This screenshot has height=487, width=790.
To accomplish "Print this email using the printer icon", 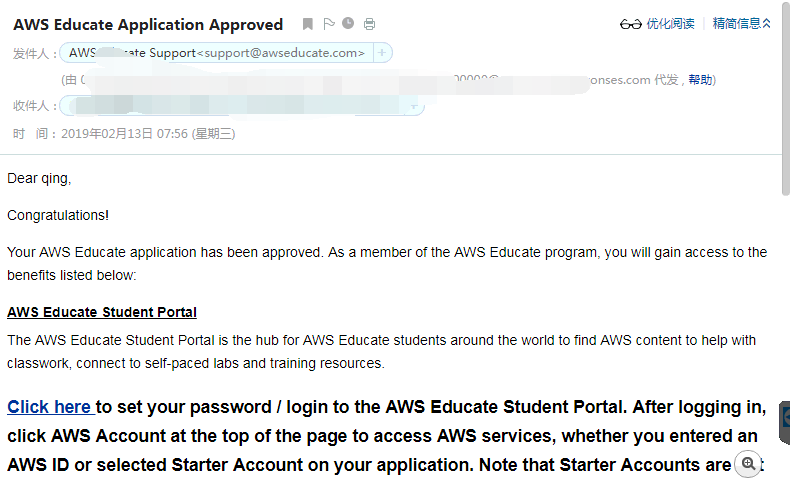I will [370, 24].
